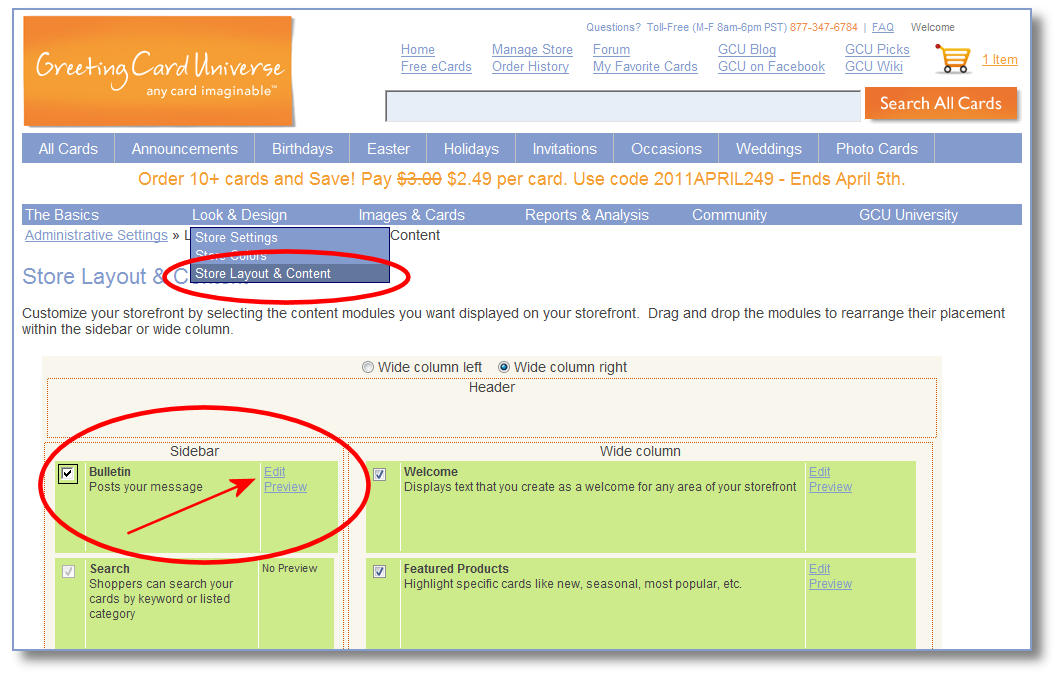
Task: Choose Store Settings from dropdown
Action: pyautogui.click(x=290, y=237)
